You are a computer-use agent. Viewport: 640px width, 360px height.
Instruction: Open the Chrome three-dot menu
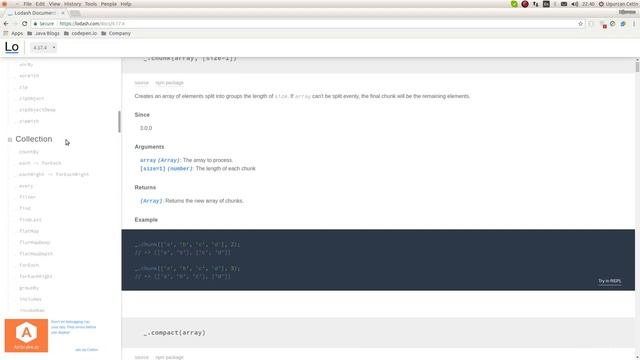(x=634, y=24)
